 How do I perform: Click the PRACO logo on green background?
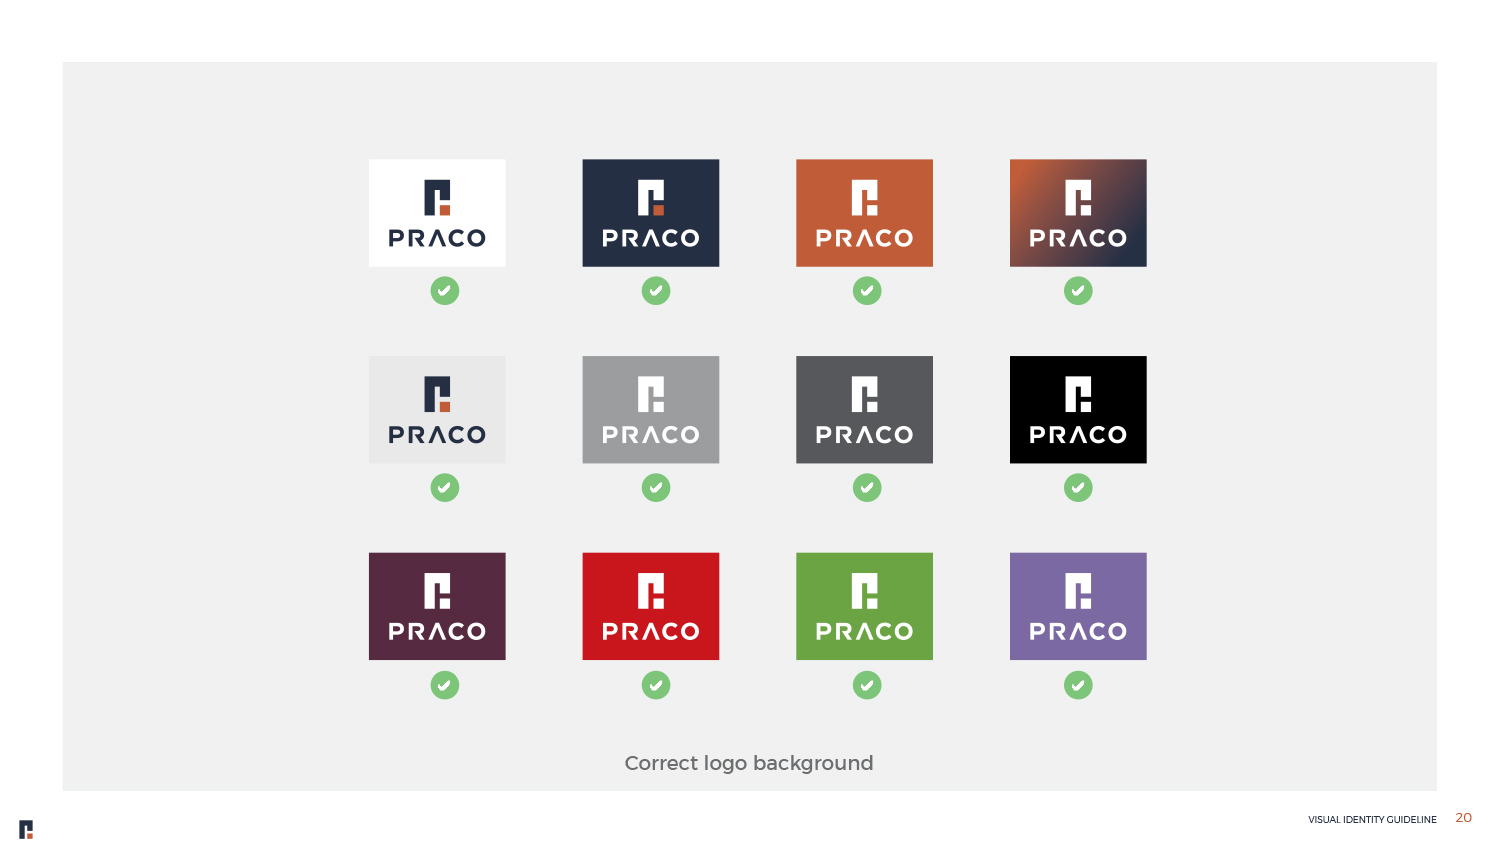click(864, 606)
